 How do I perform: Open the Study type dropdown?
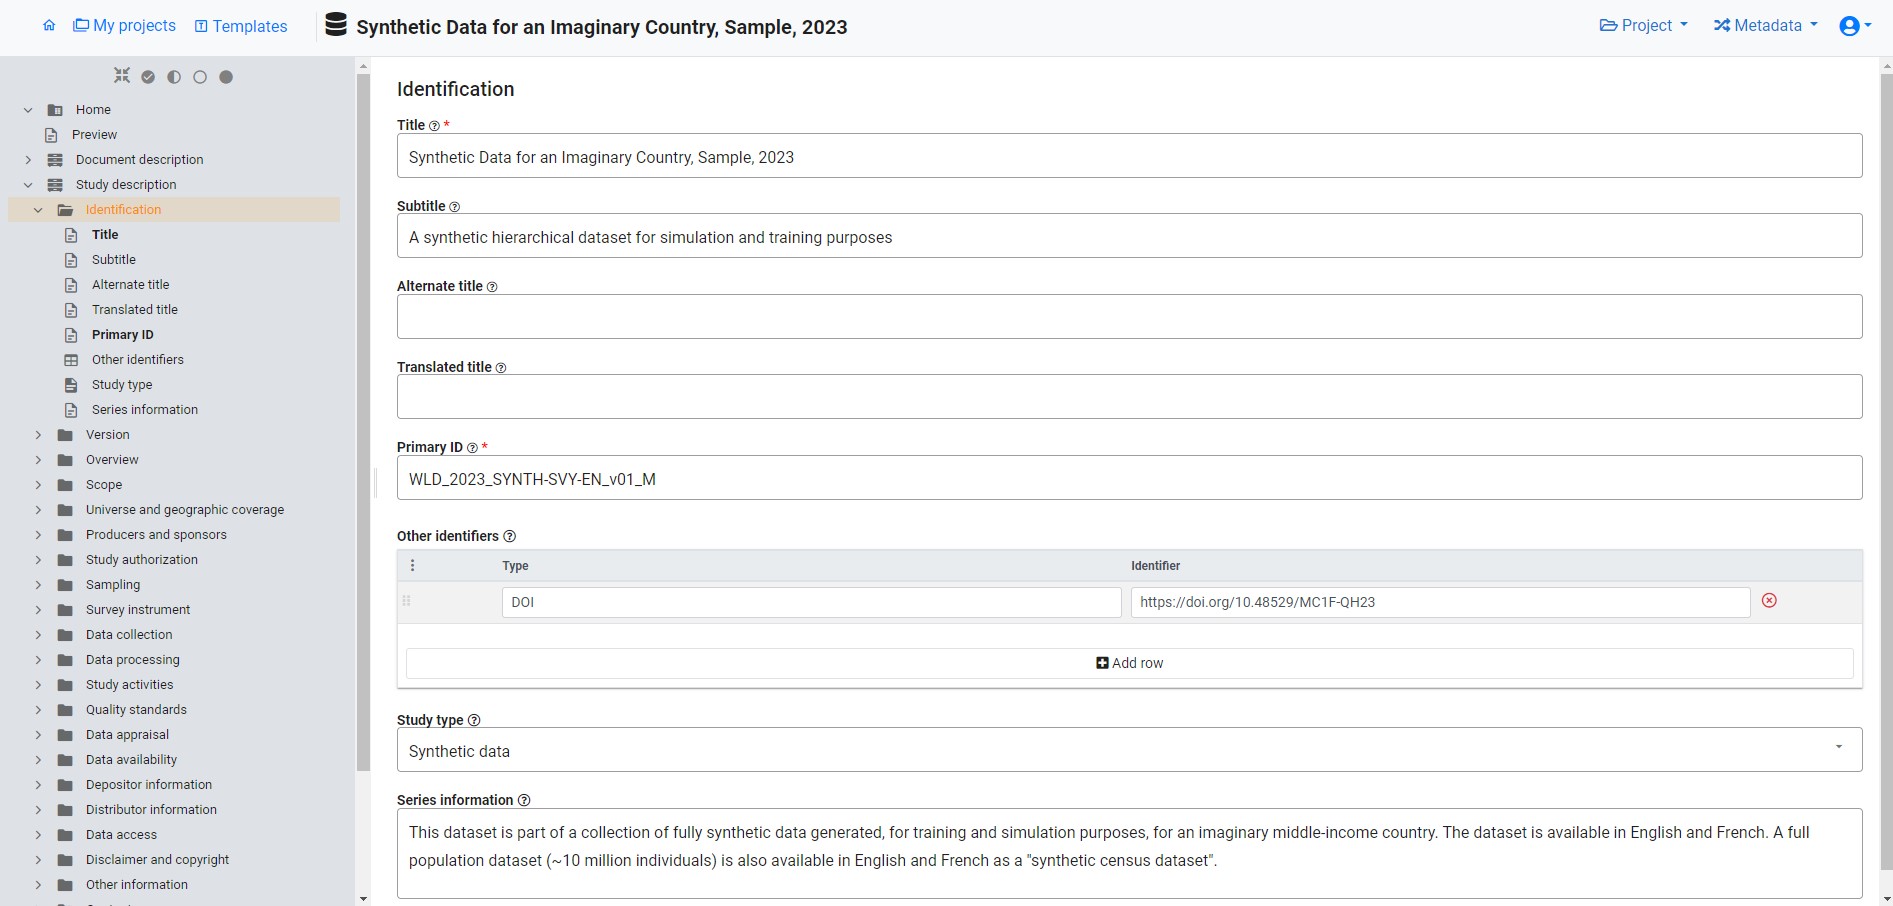pos(1128,750)
